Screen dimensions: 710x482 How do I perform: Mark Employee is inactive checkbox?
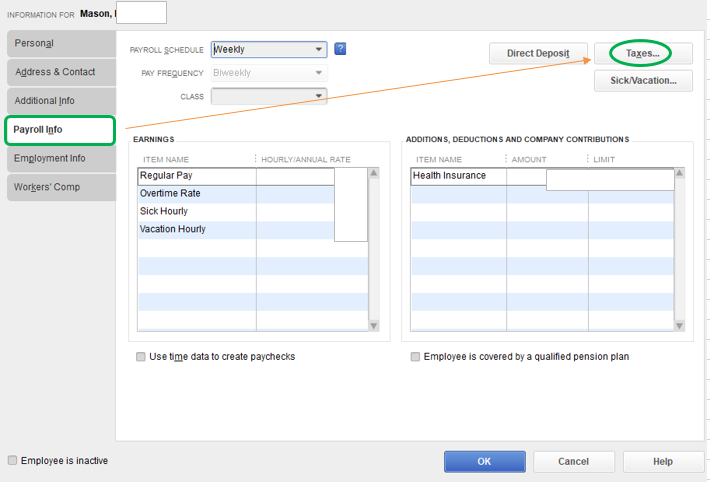13,461
